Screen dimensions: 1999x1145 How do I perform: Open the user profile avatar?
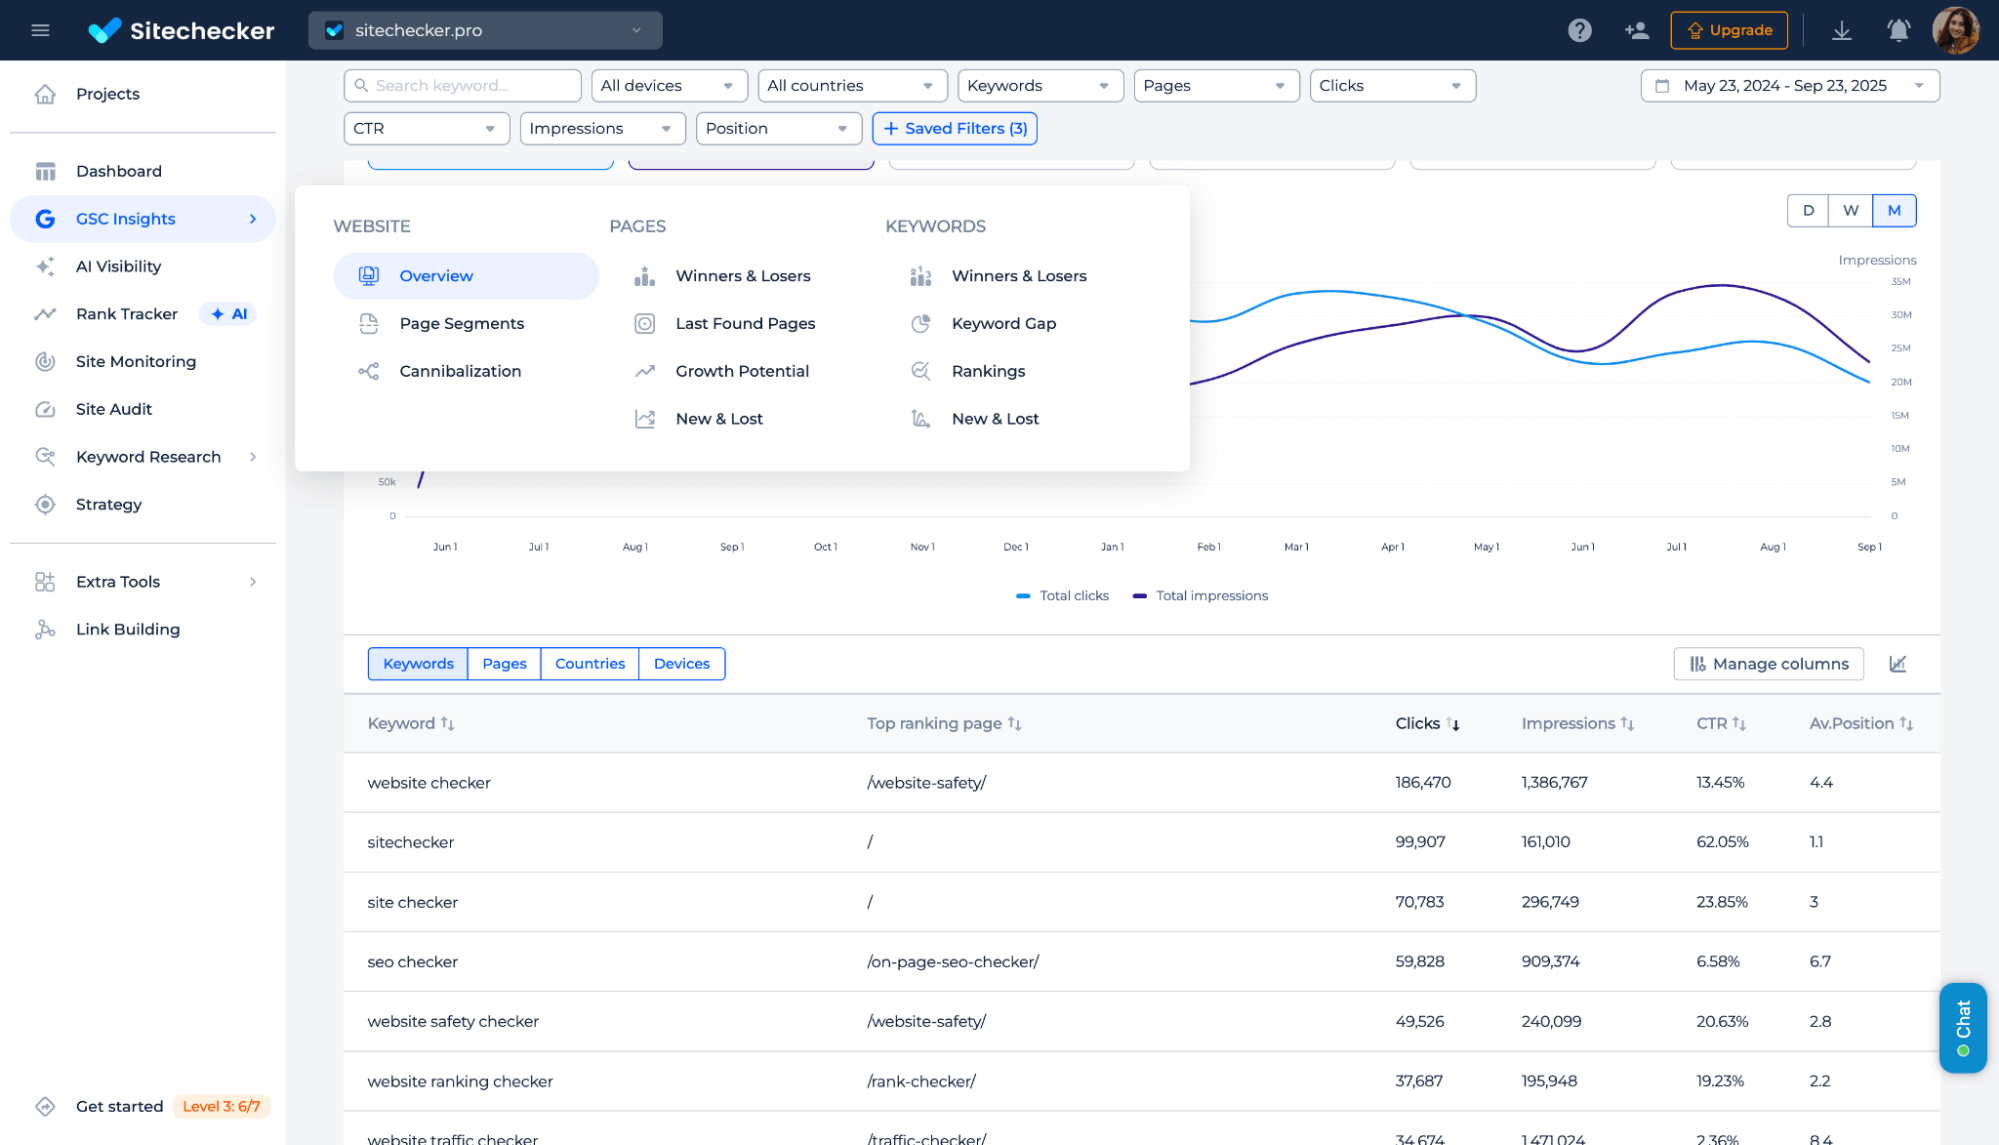point(1955,30)
